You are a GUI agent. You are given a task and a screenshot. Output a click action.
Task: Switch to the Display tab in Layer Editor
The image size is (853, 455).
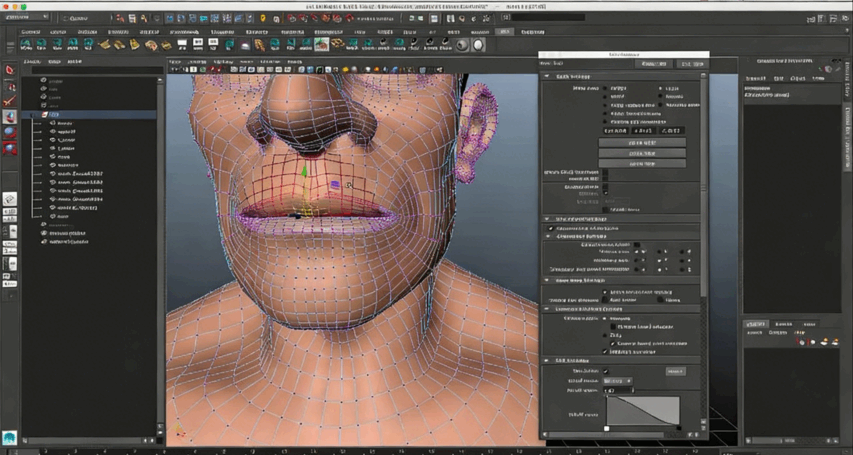pyautogui.click(x=755, y=324)
